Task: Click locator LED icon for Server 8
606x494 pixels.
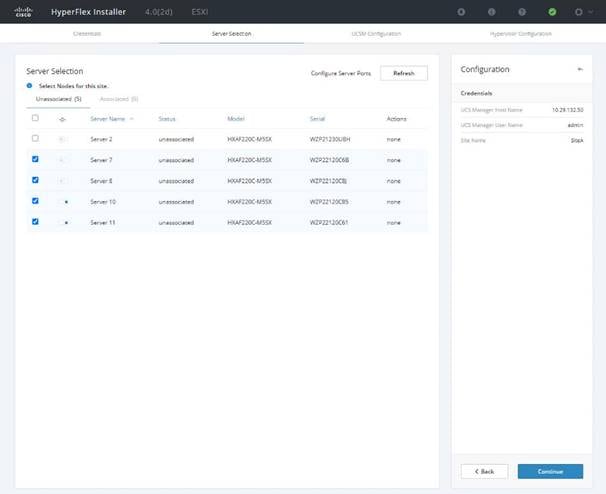Action: click(62, 181)
